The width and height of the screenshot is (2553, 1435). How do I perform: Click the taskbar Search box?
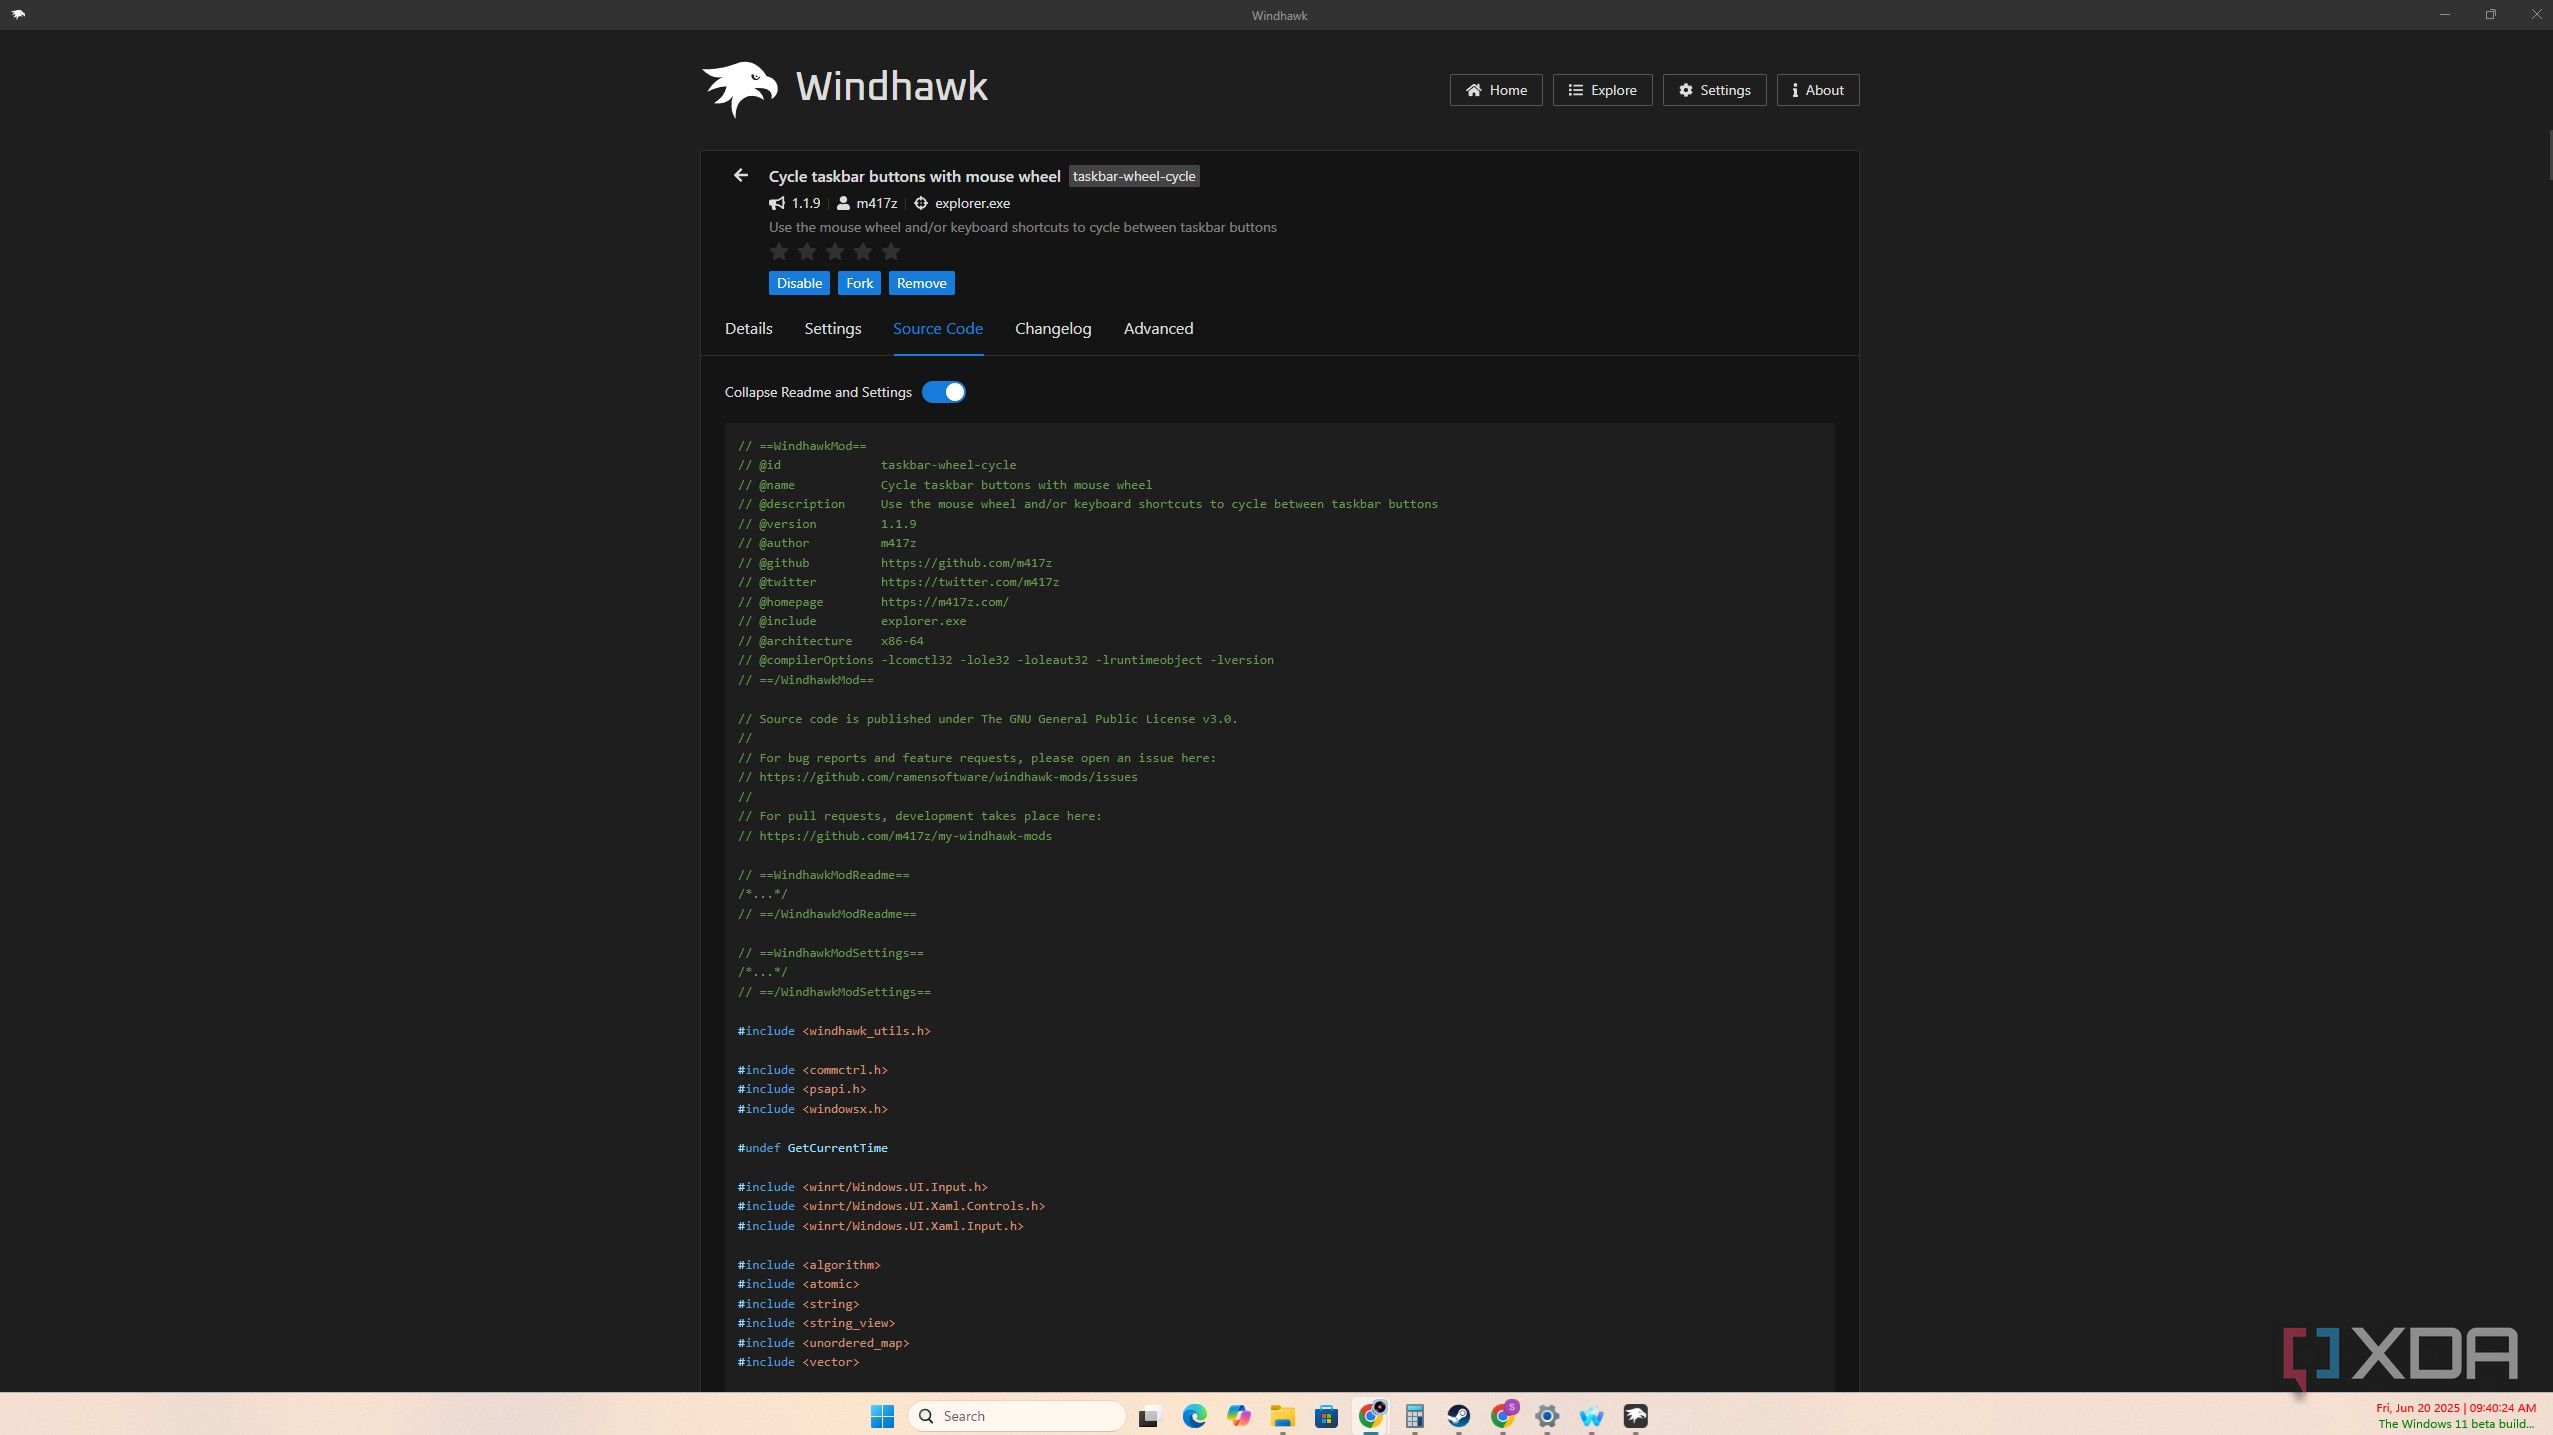(1016, 1416)
